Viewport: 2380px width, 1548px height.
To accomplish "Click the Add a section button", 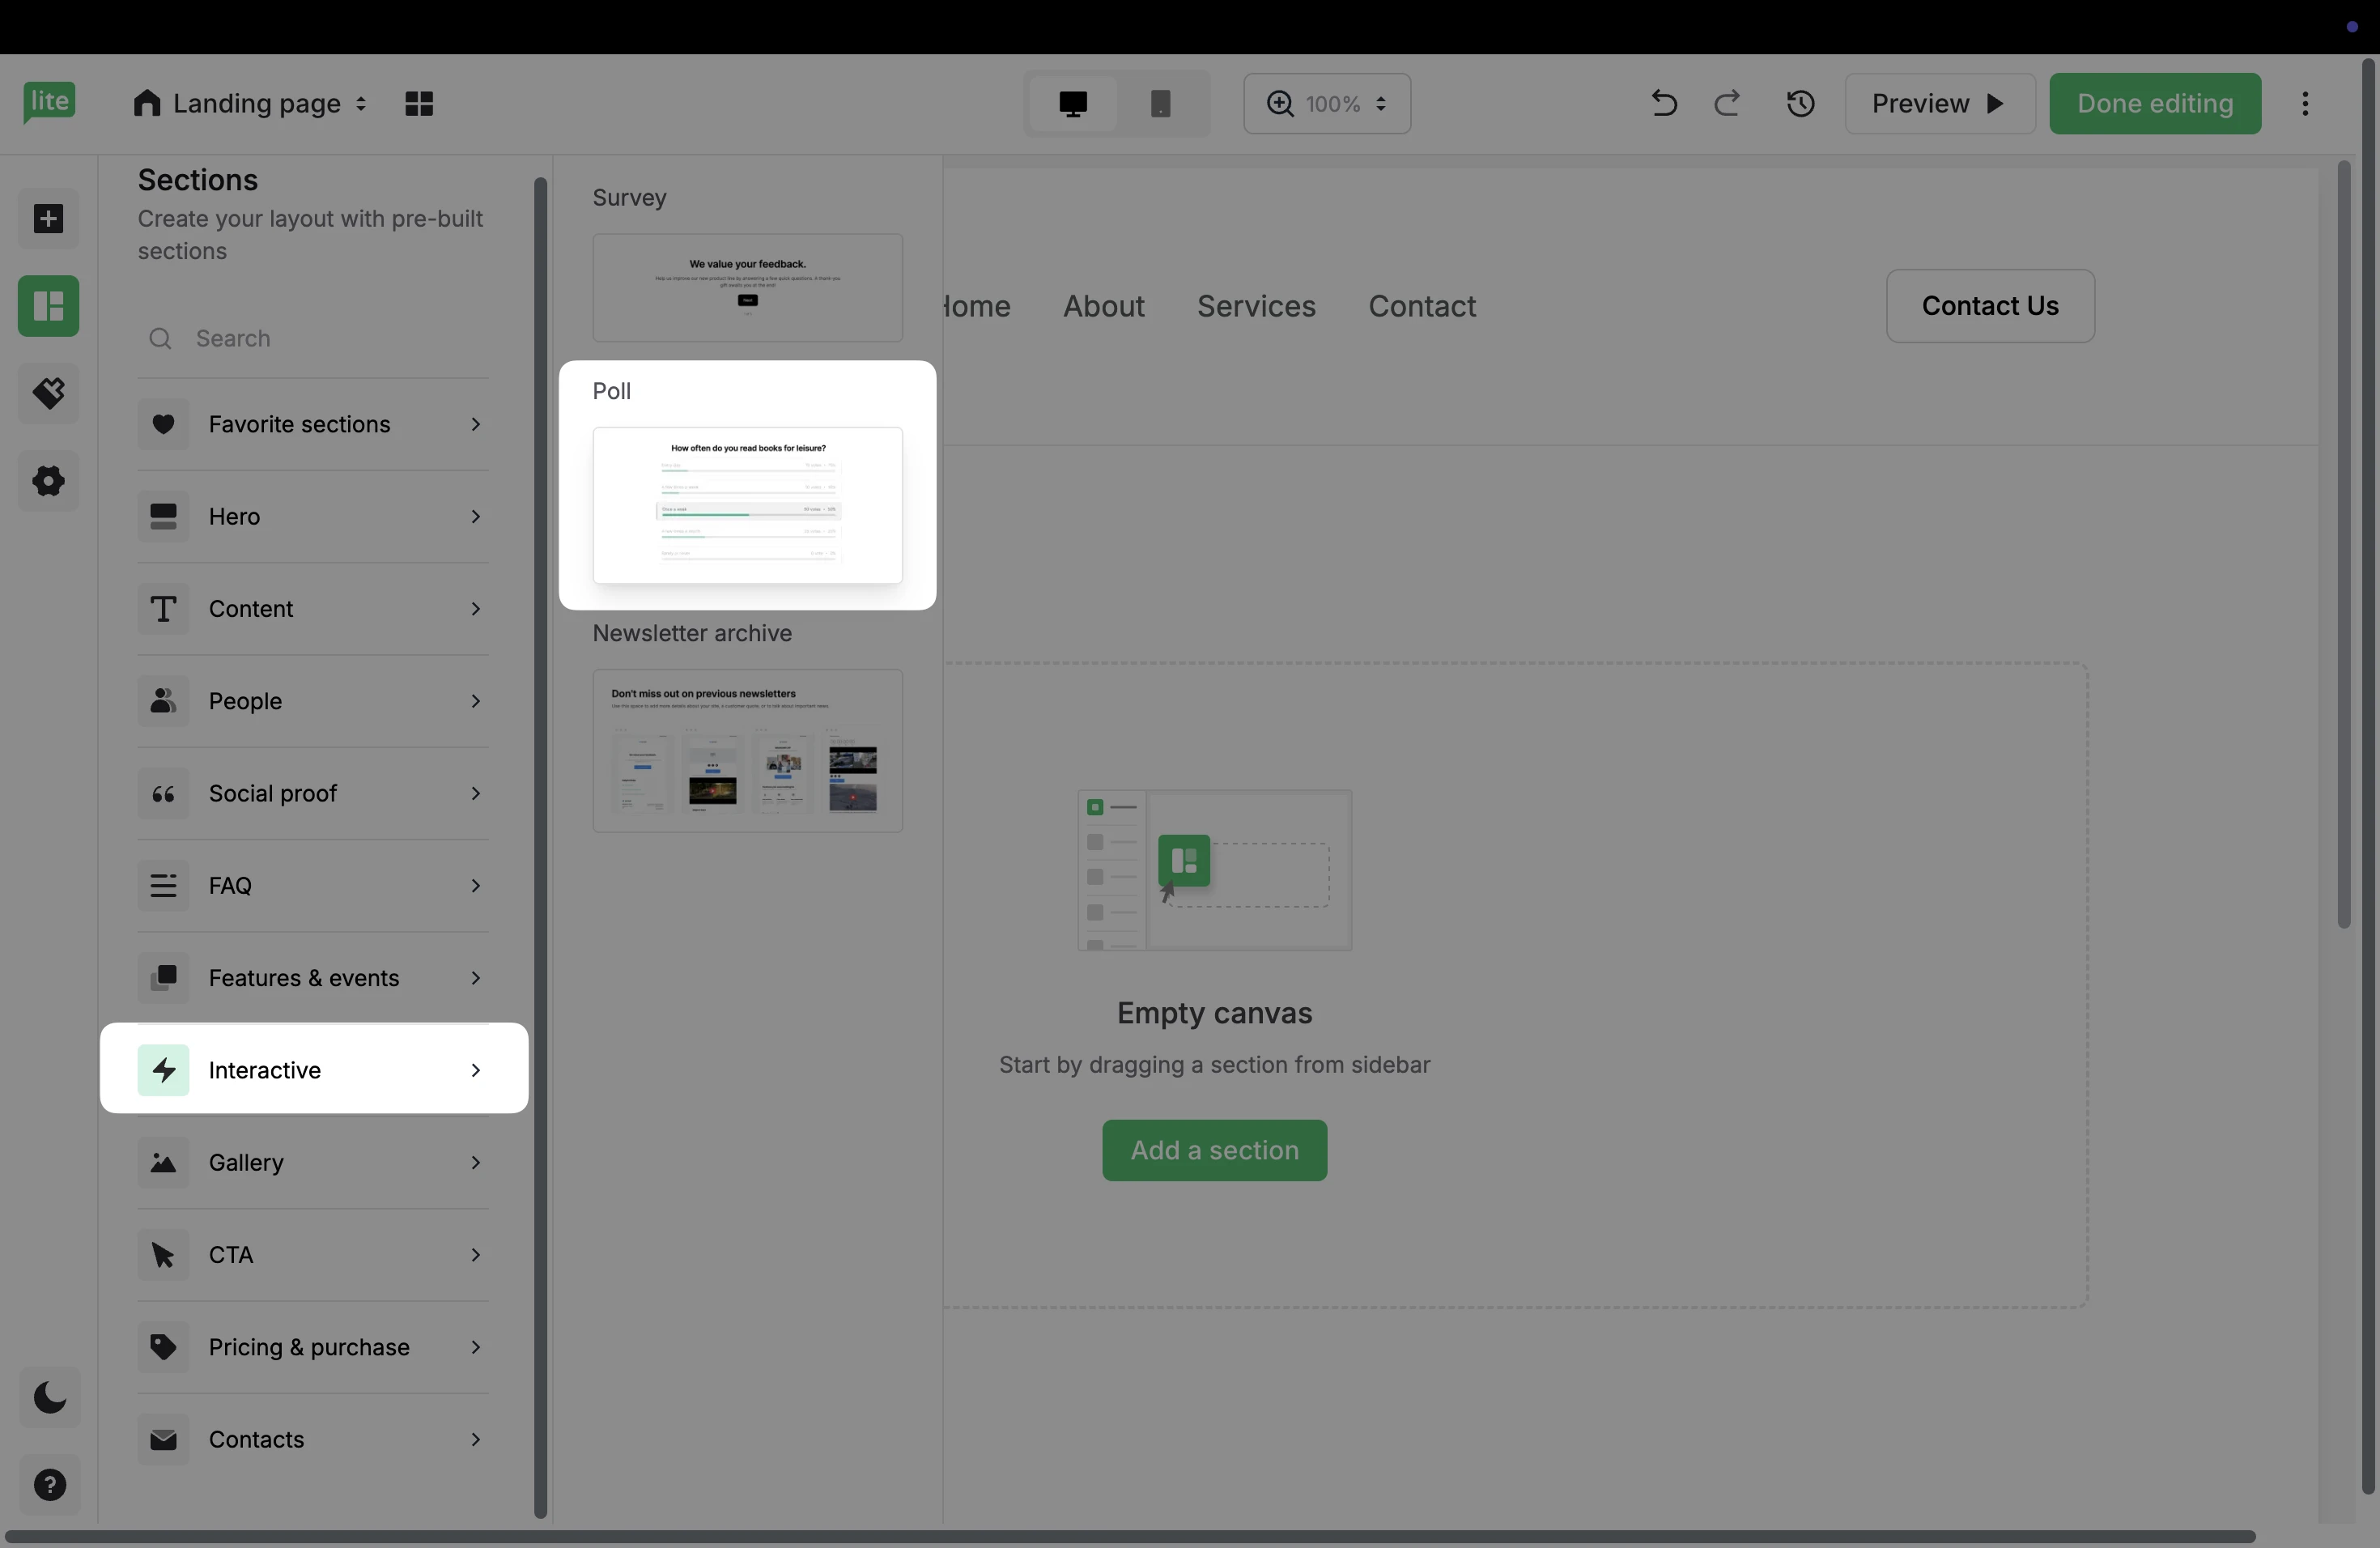I will coord(1214,1150).
